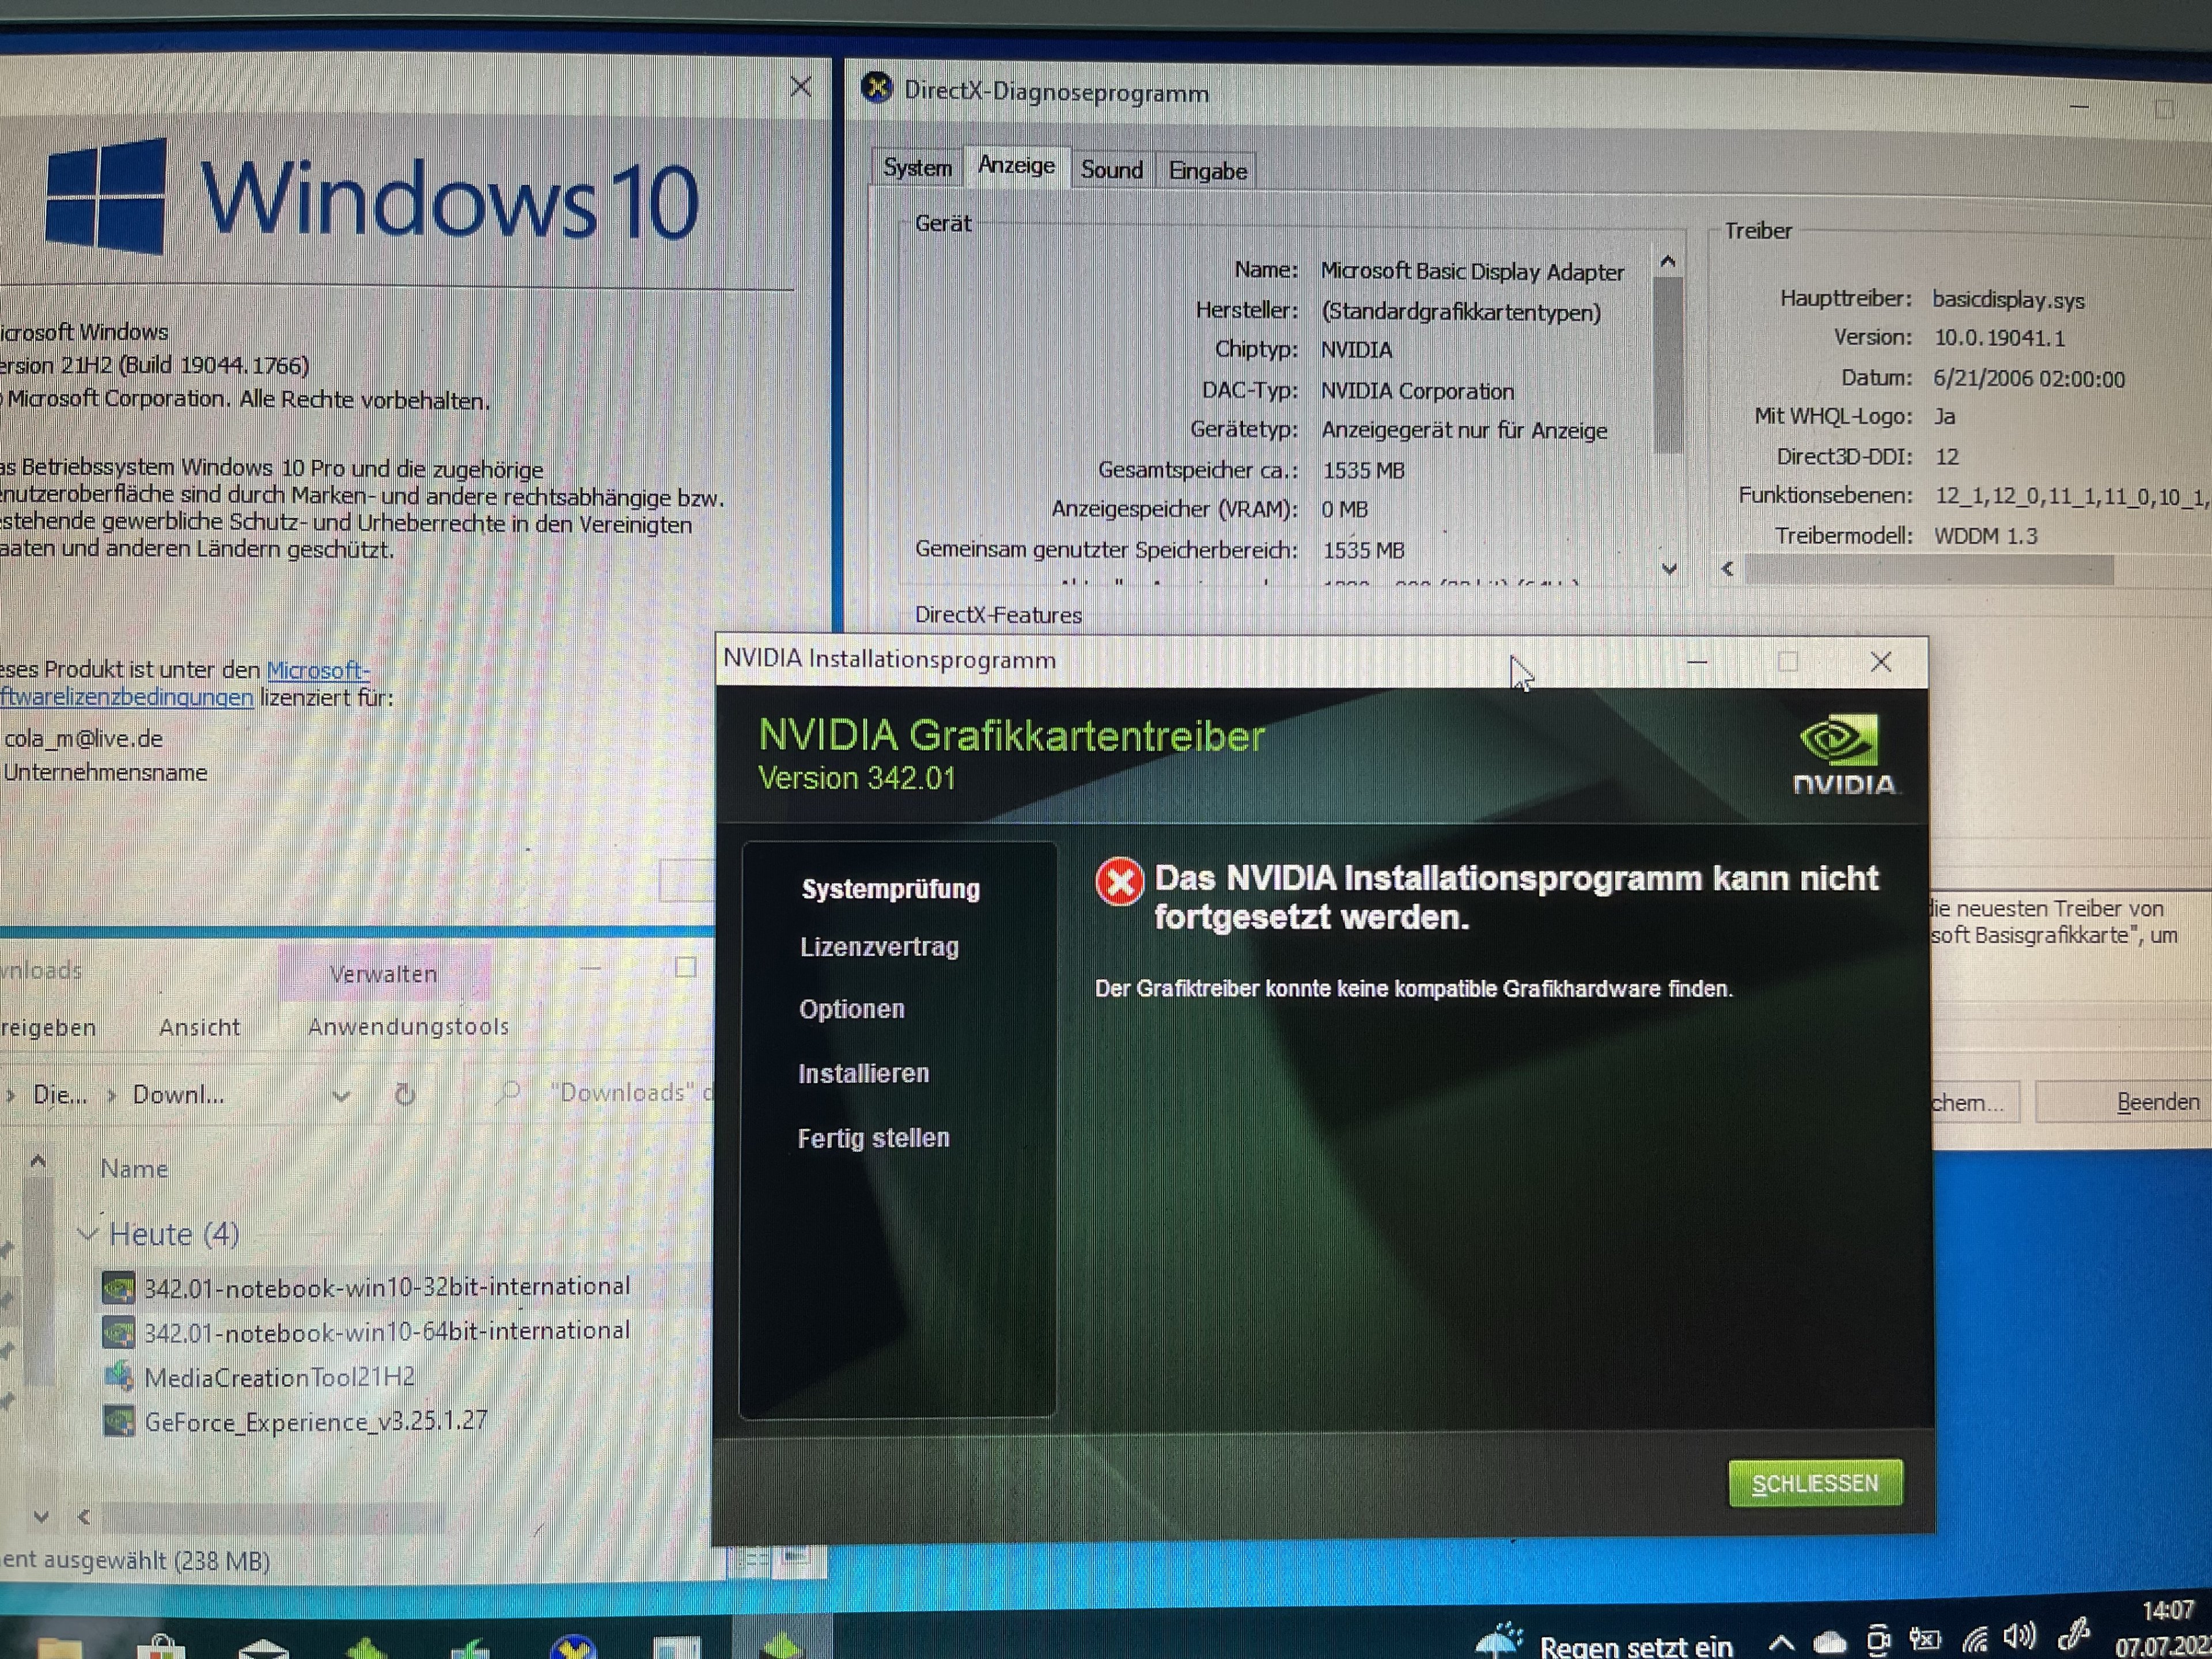Expand the address bar history dropdown

341,1096
